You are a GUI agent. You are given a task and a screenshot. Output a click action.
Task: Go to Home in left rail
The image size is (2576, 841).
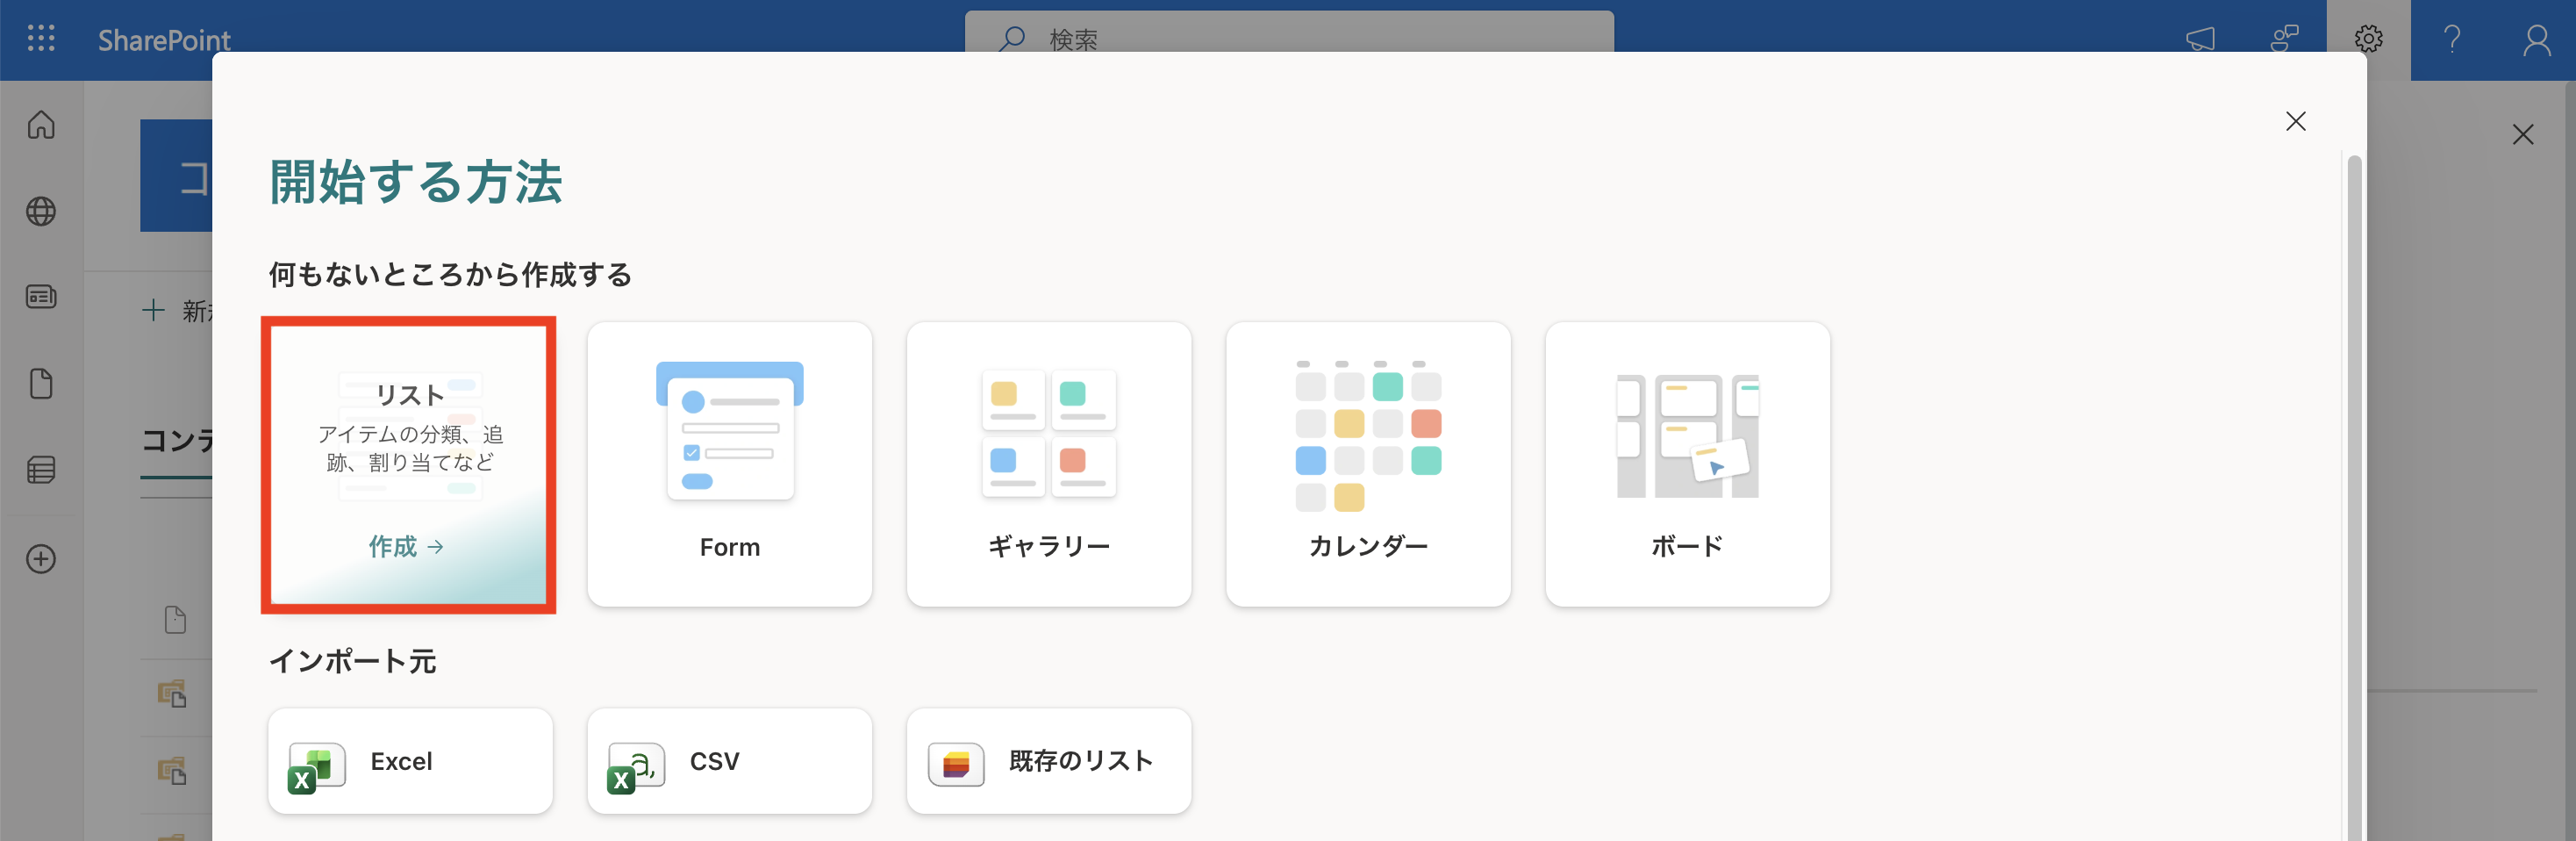point(41,125)
